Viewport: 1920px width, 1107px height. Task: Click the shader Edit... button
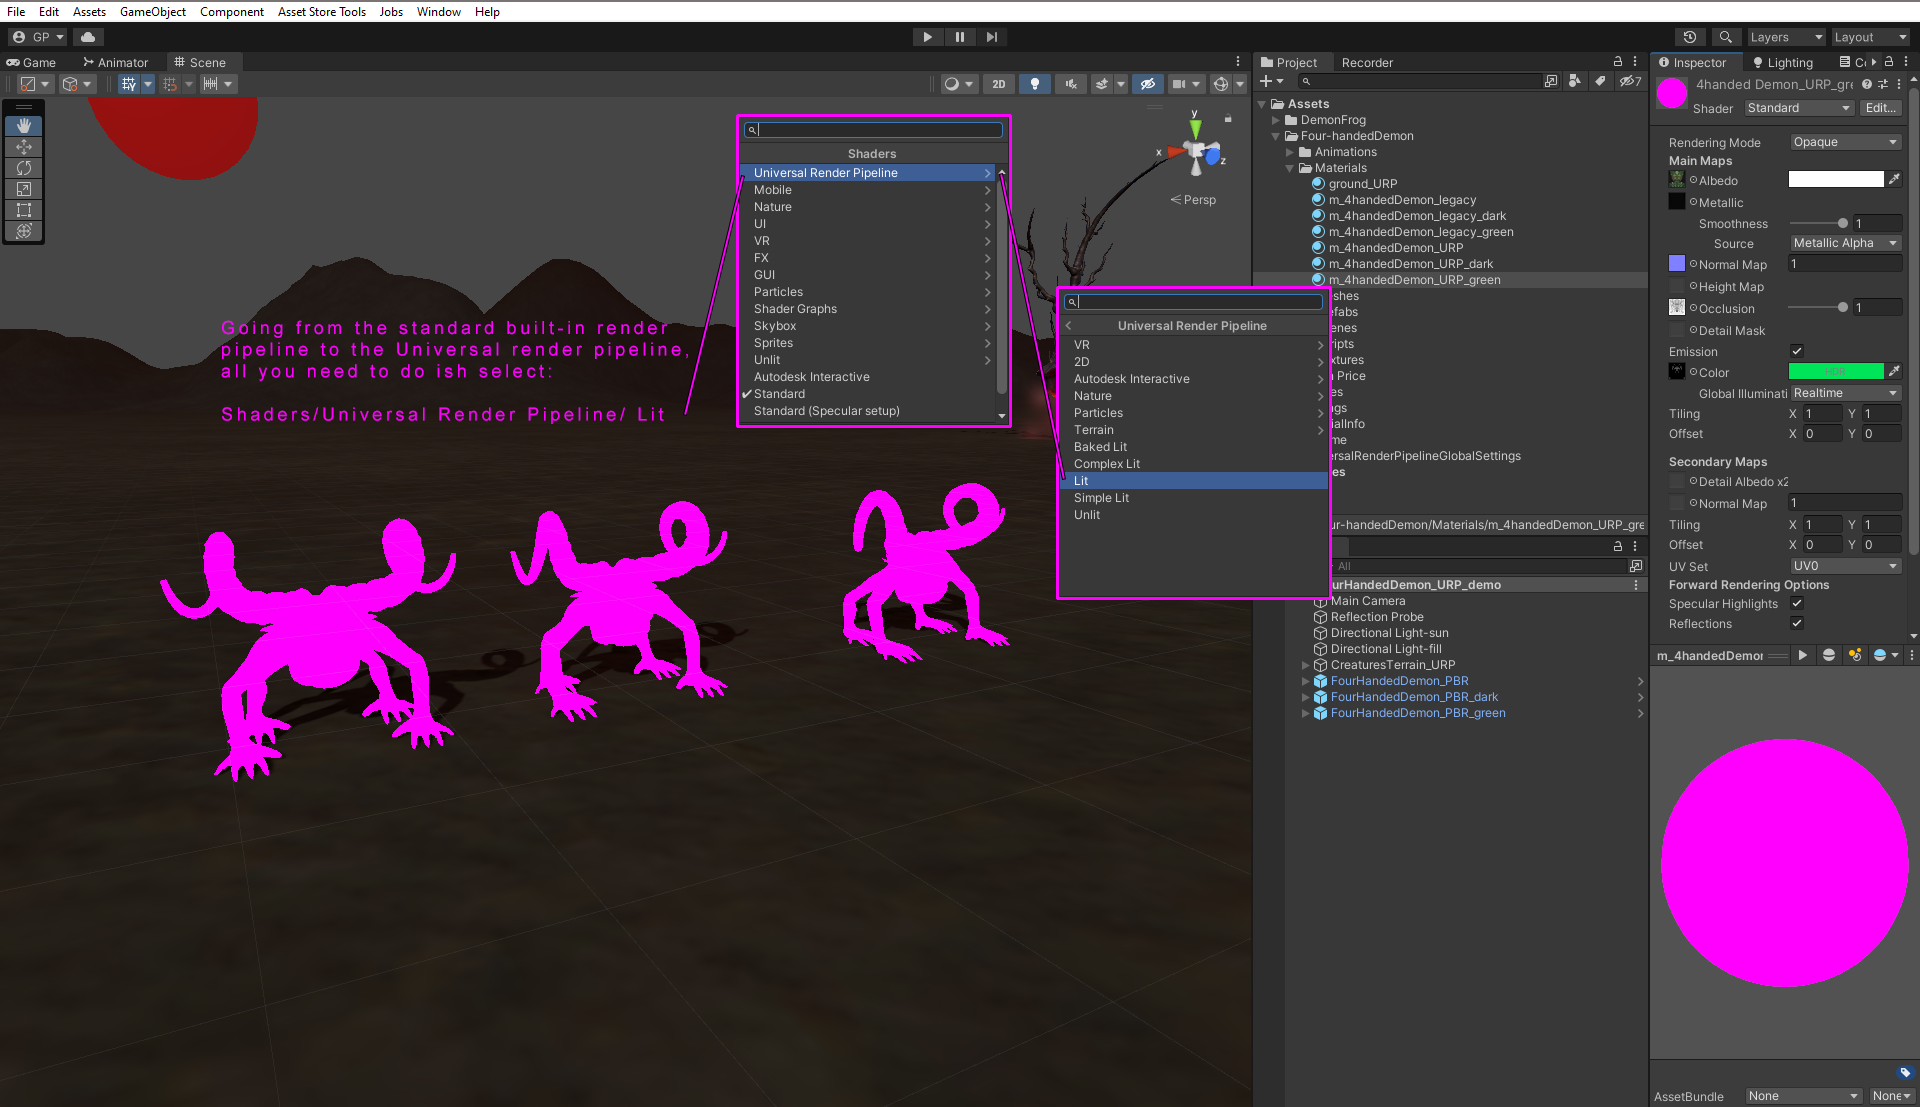click(1880, 108)
